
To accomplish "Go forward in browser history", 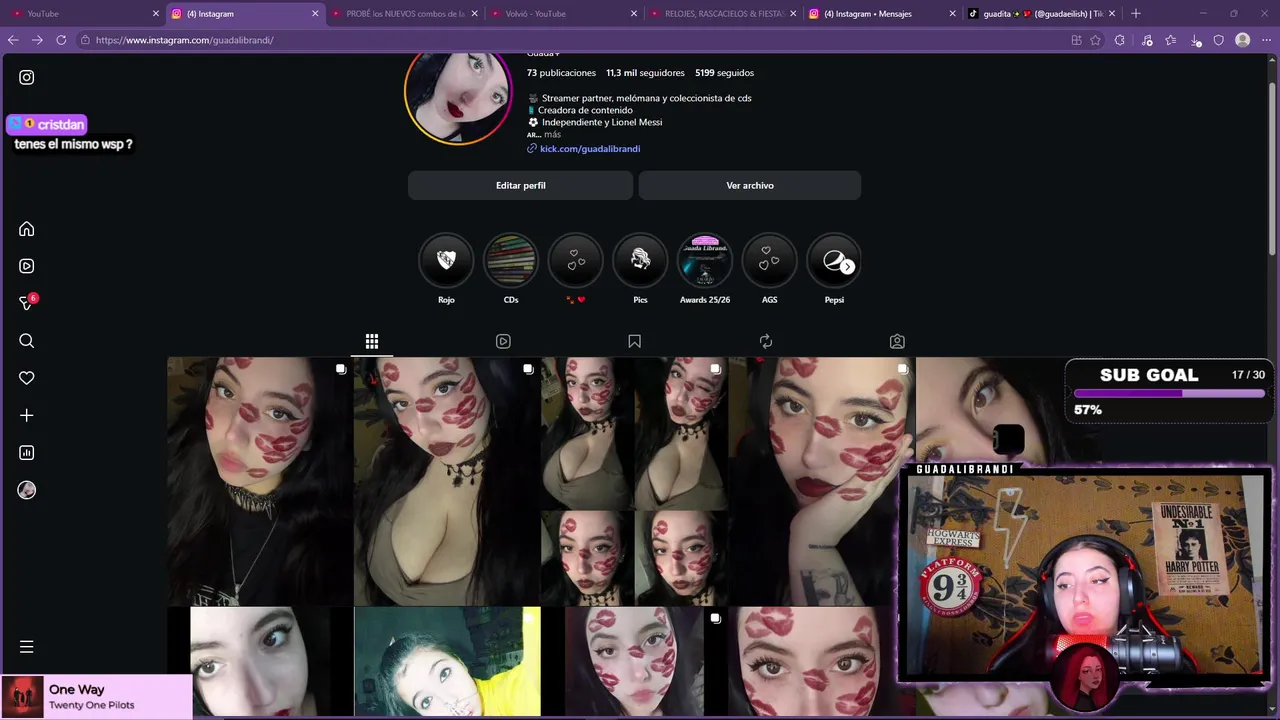I will click(x=37, y=40).
